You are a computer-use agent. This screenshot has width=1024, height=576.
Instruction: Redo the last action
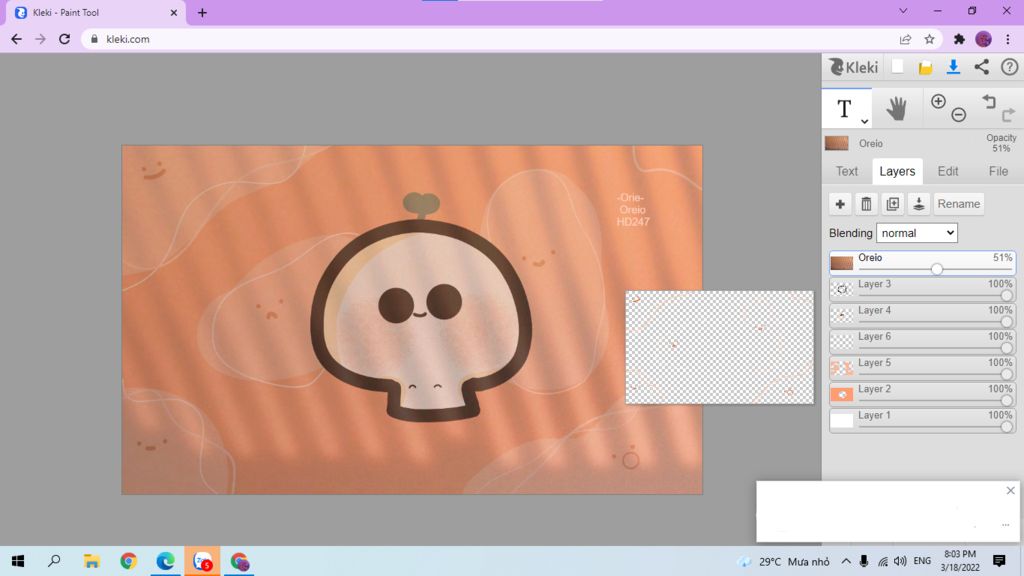pos(1008,115)
